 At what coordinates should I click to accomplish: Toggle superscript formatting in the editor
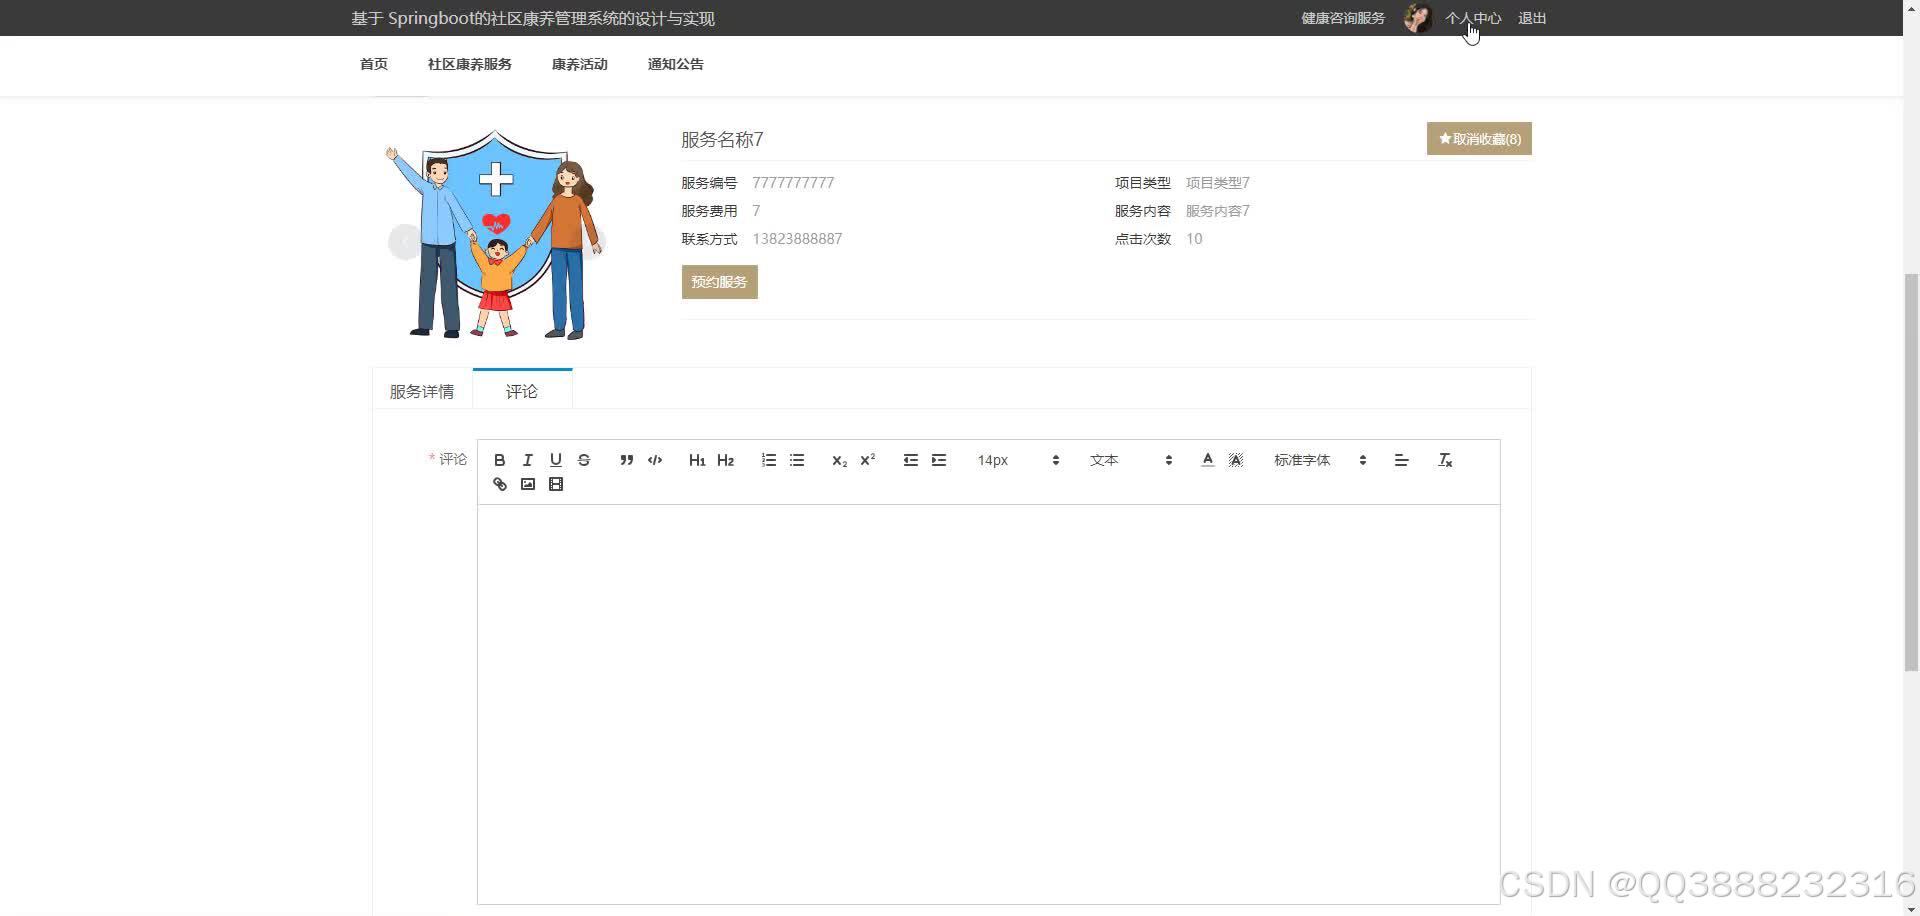click(x=867, y=460)
